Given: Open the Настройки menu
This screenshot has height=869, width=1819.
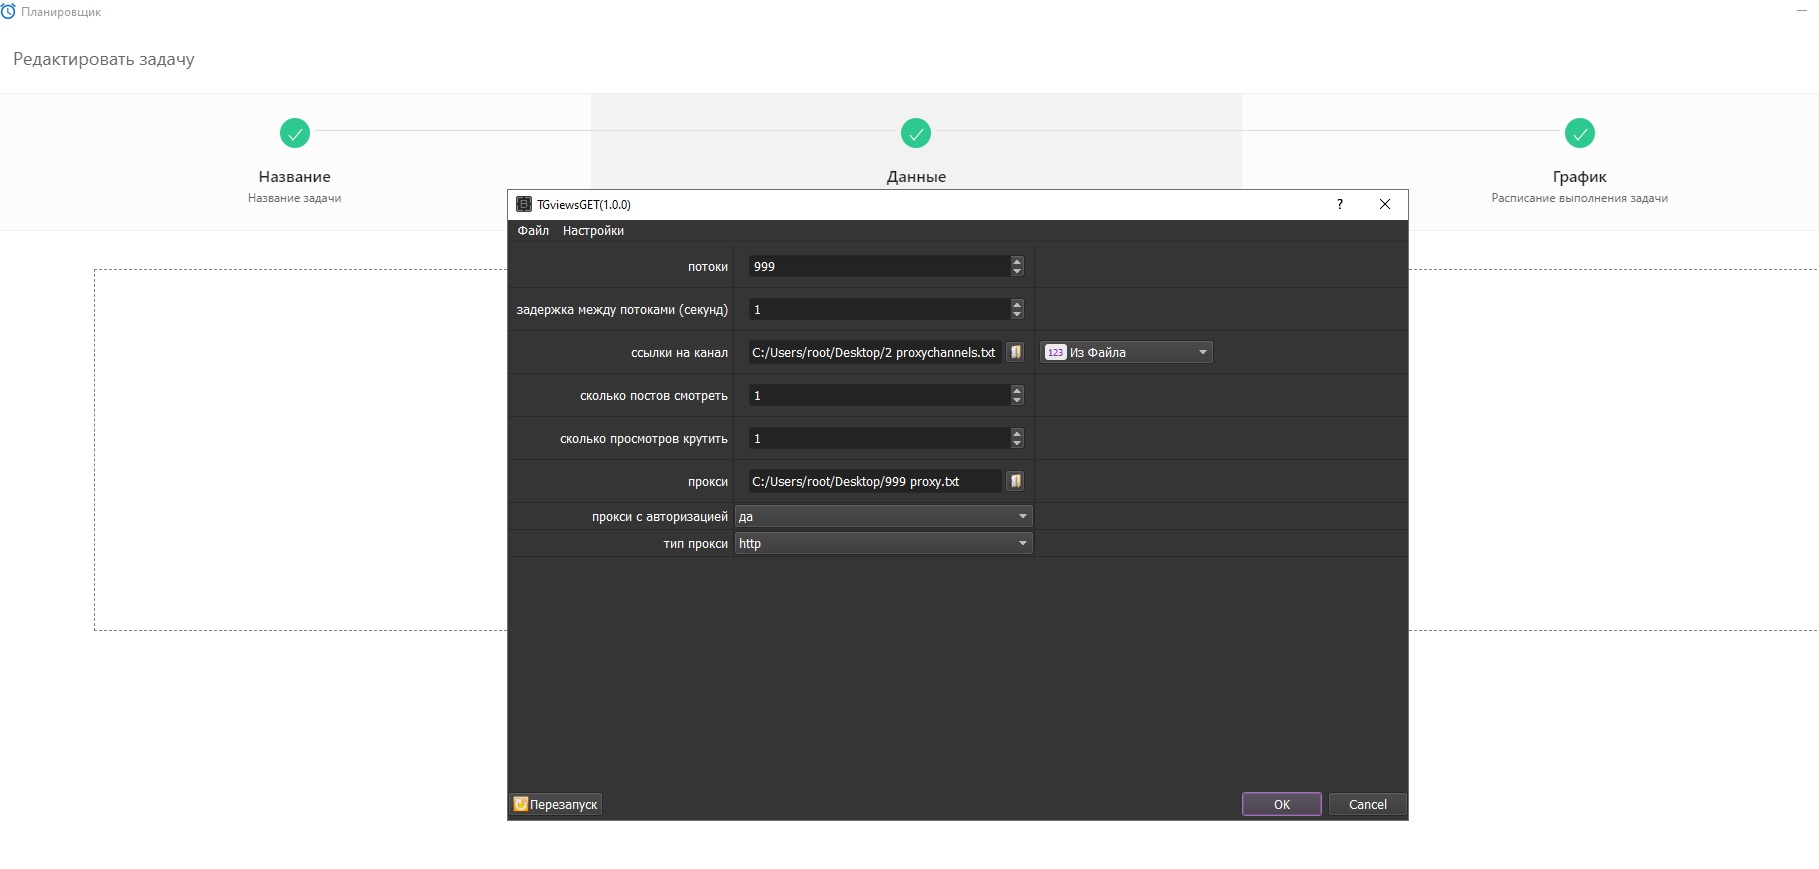Looking at the screenshot, I should [x=593, y=231].
